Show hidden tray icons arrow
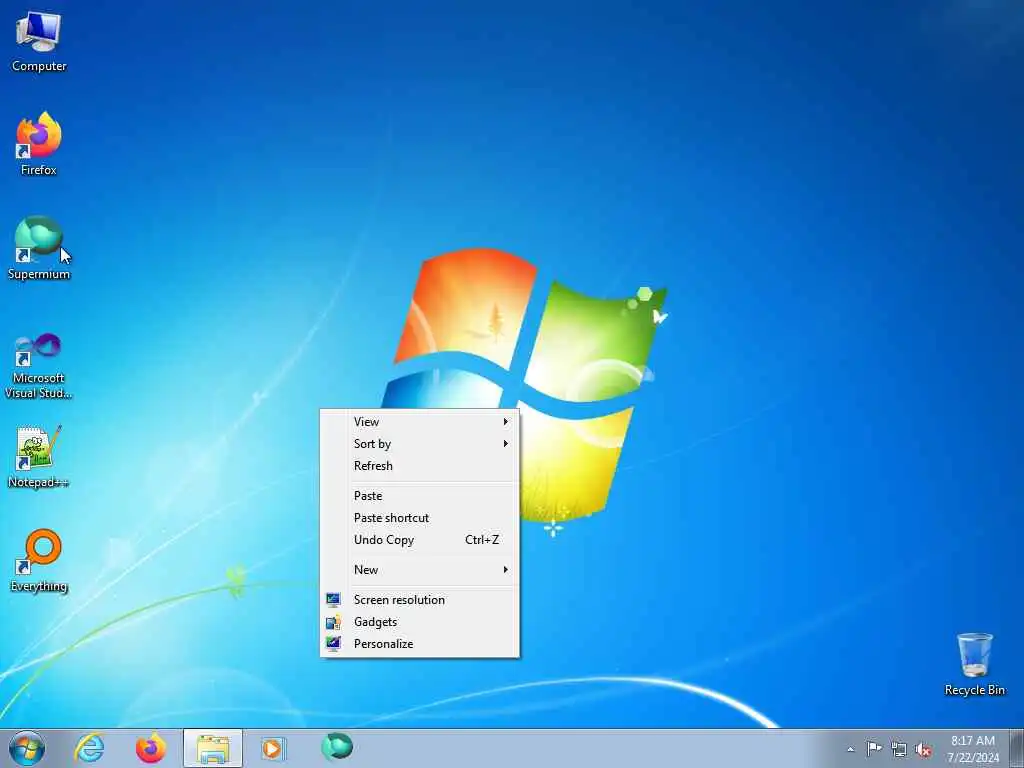Screen dimensions: 1024x768 tap(850, 750)
